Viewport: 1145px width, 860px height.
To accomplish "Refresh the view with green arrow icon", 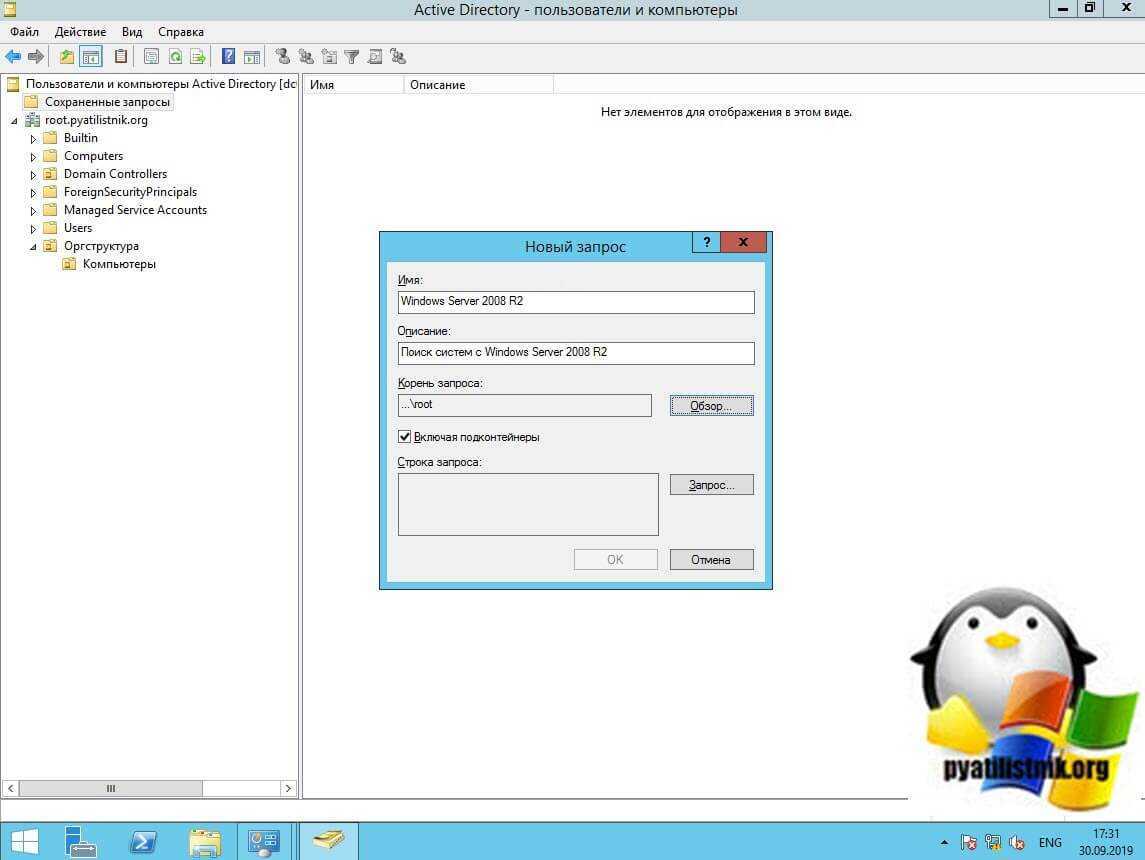I will pyautogui.click(x=175, y=56).
